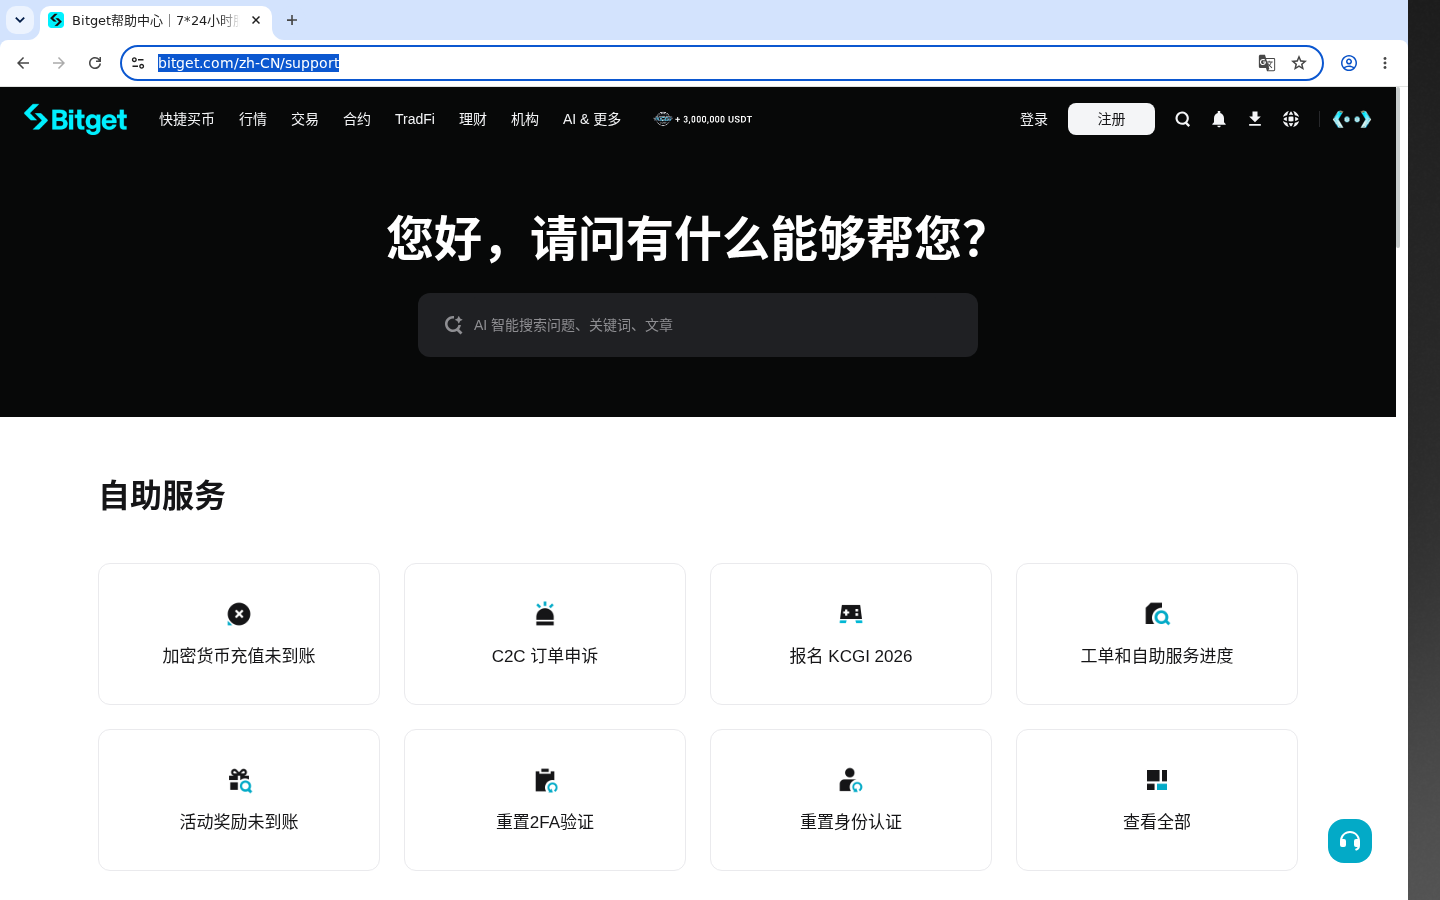Screen dimensions: 1440x900
Task: Open browser profile icon
Action: (x=1349, y=63)
